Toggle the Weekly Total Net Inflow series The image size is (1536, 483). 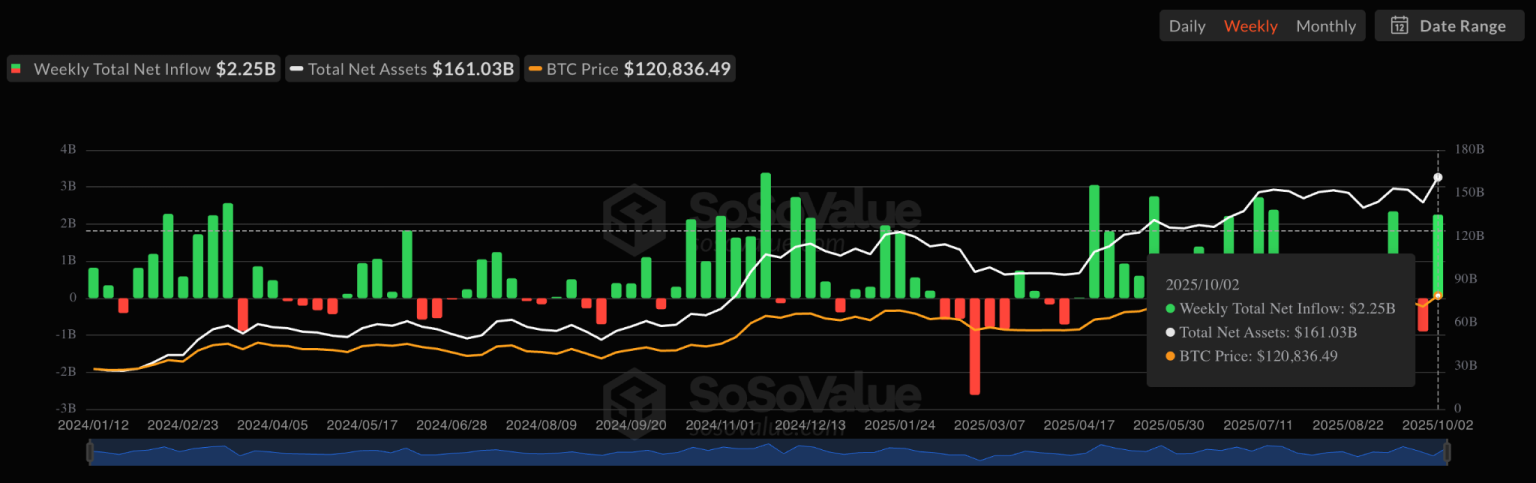pyautogui.click(x=142, y=70)
